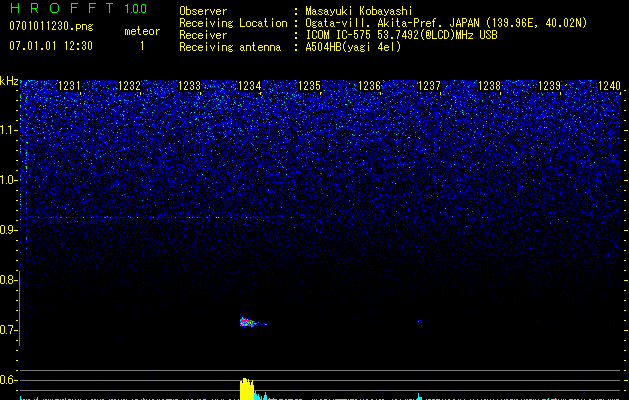Click the 'Observer' field label
The image size is (629, 400).
click(203, 11)
